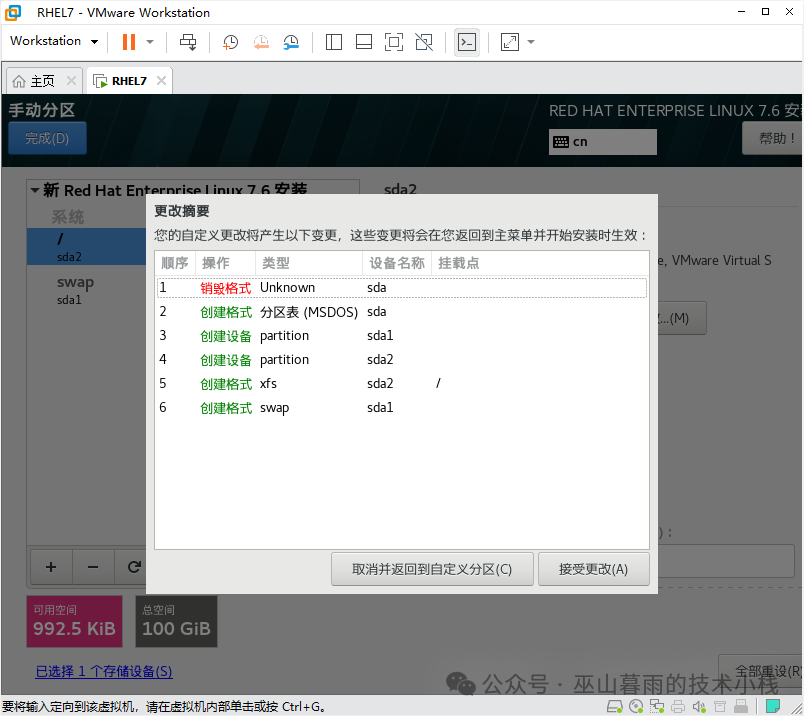
Task: Send Ctrl+Alt+Del to the guest
Action: click(x=187, y=41)
